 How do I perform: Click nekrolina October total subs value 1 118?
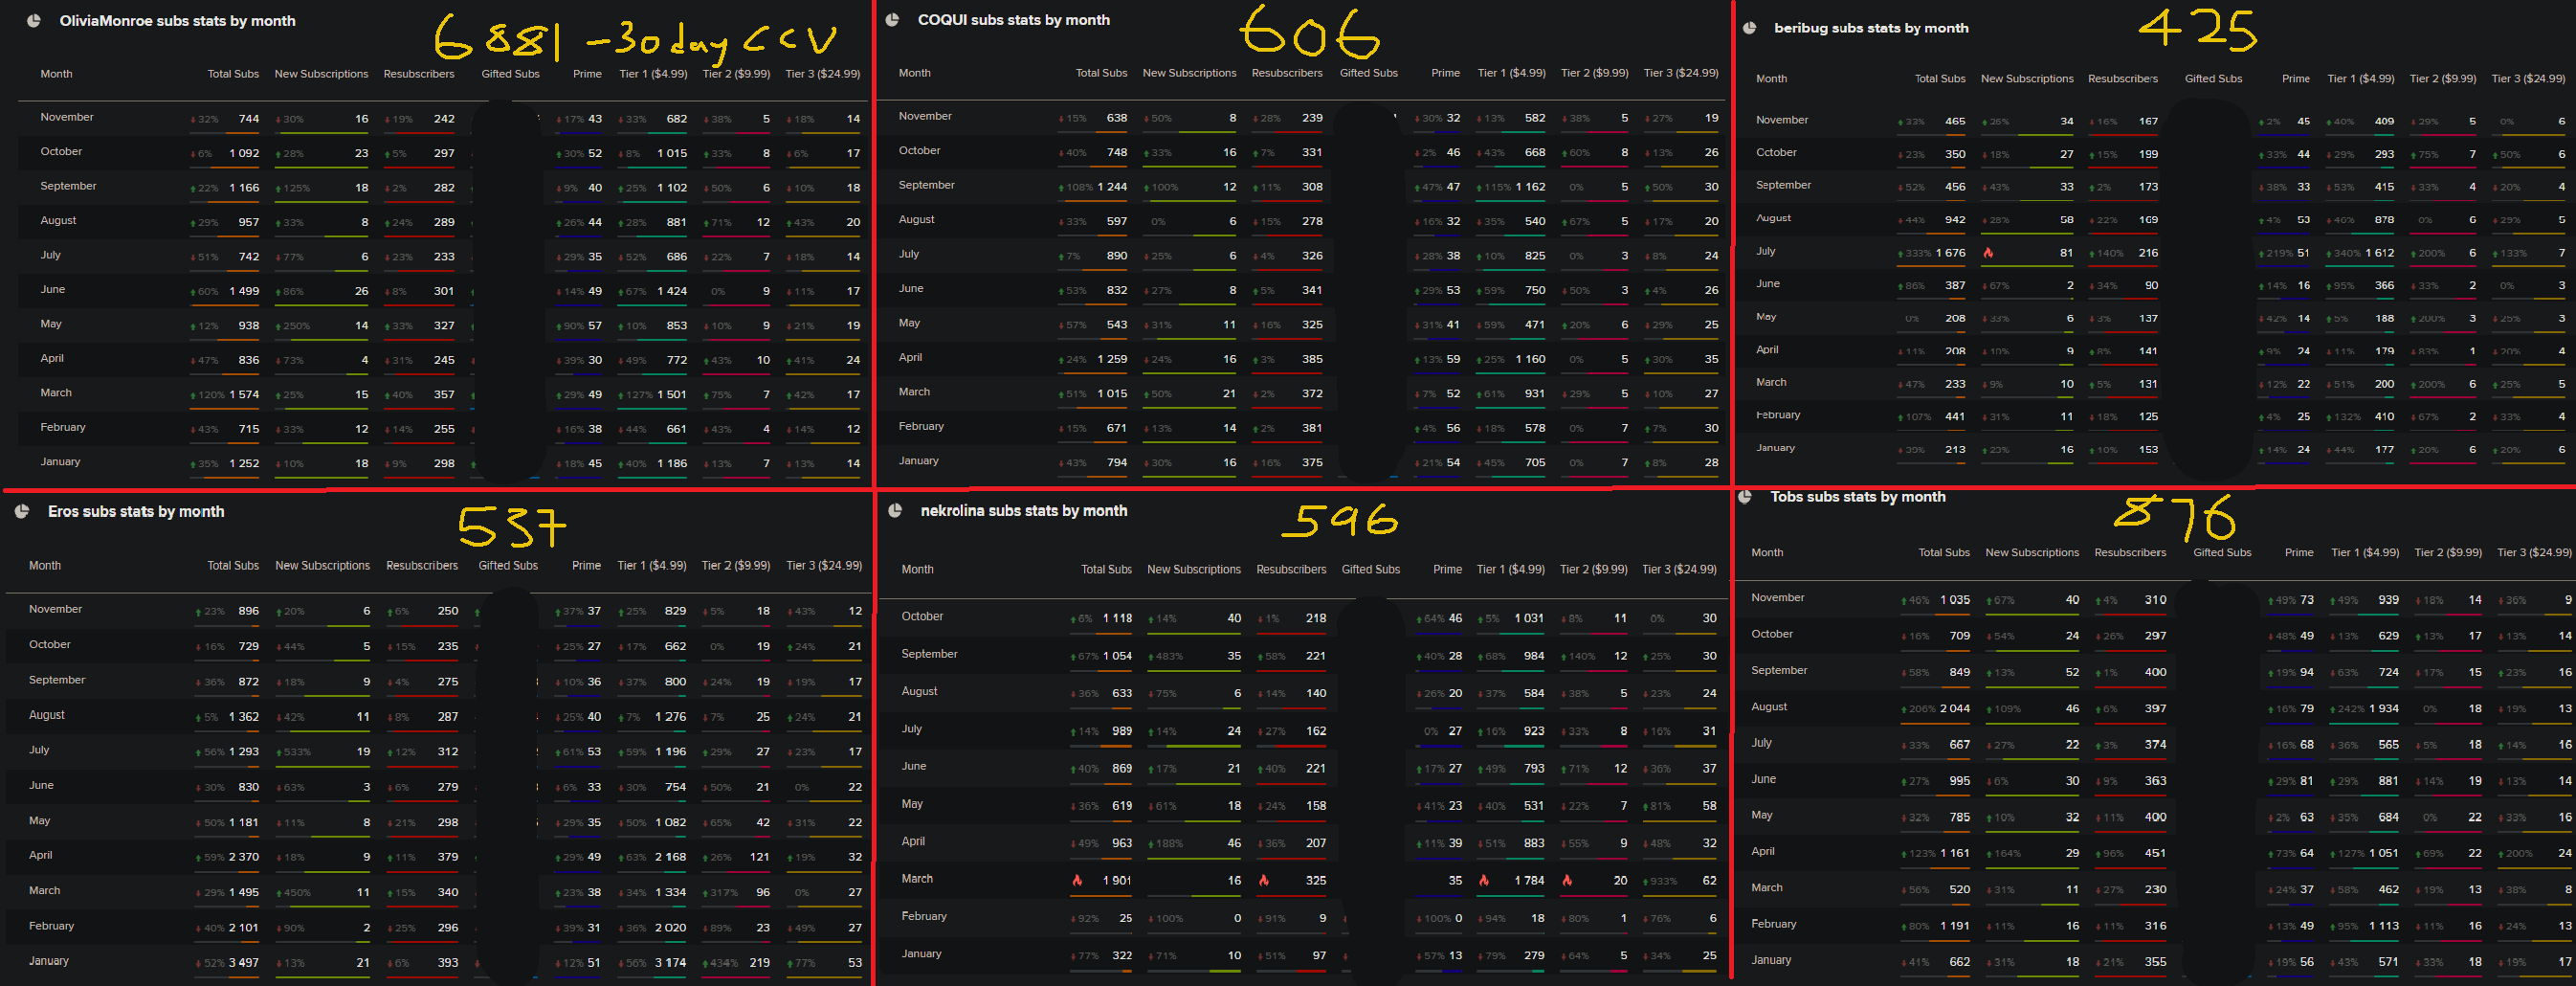coord(1118,619)
